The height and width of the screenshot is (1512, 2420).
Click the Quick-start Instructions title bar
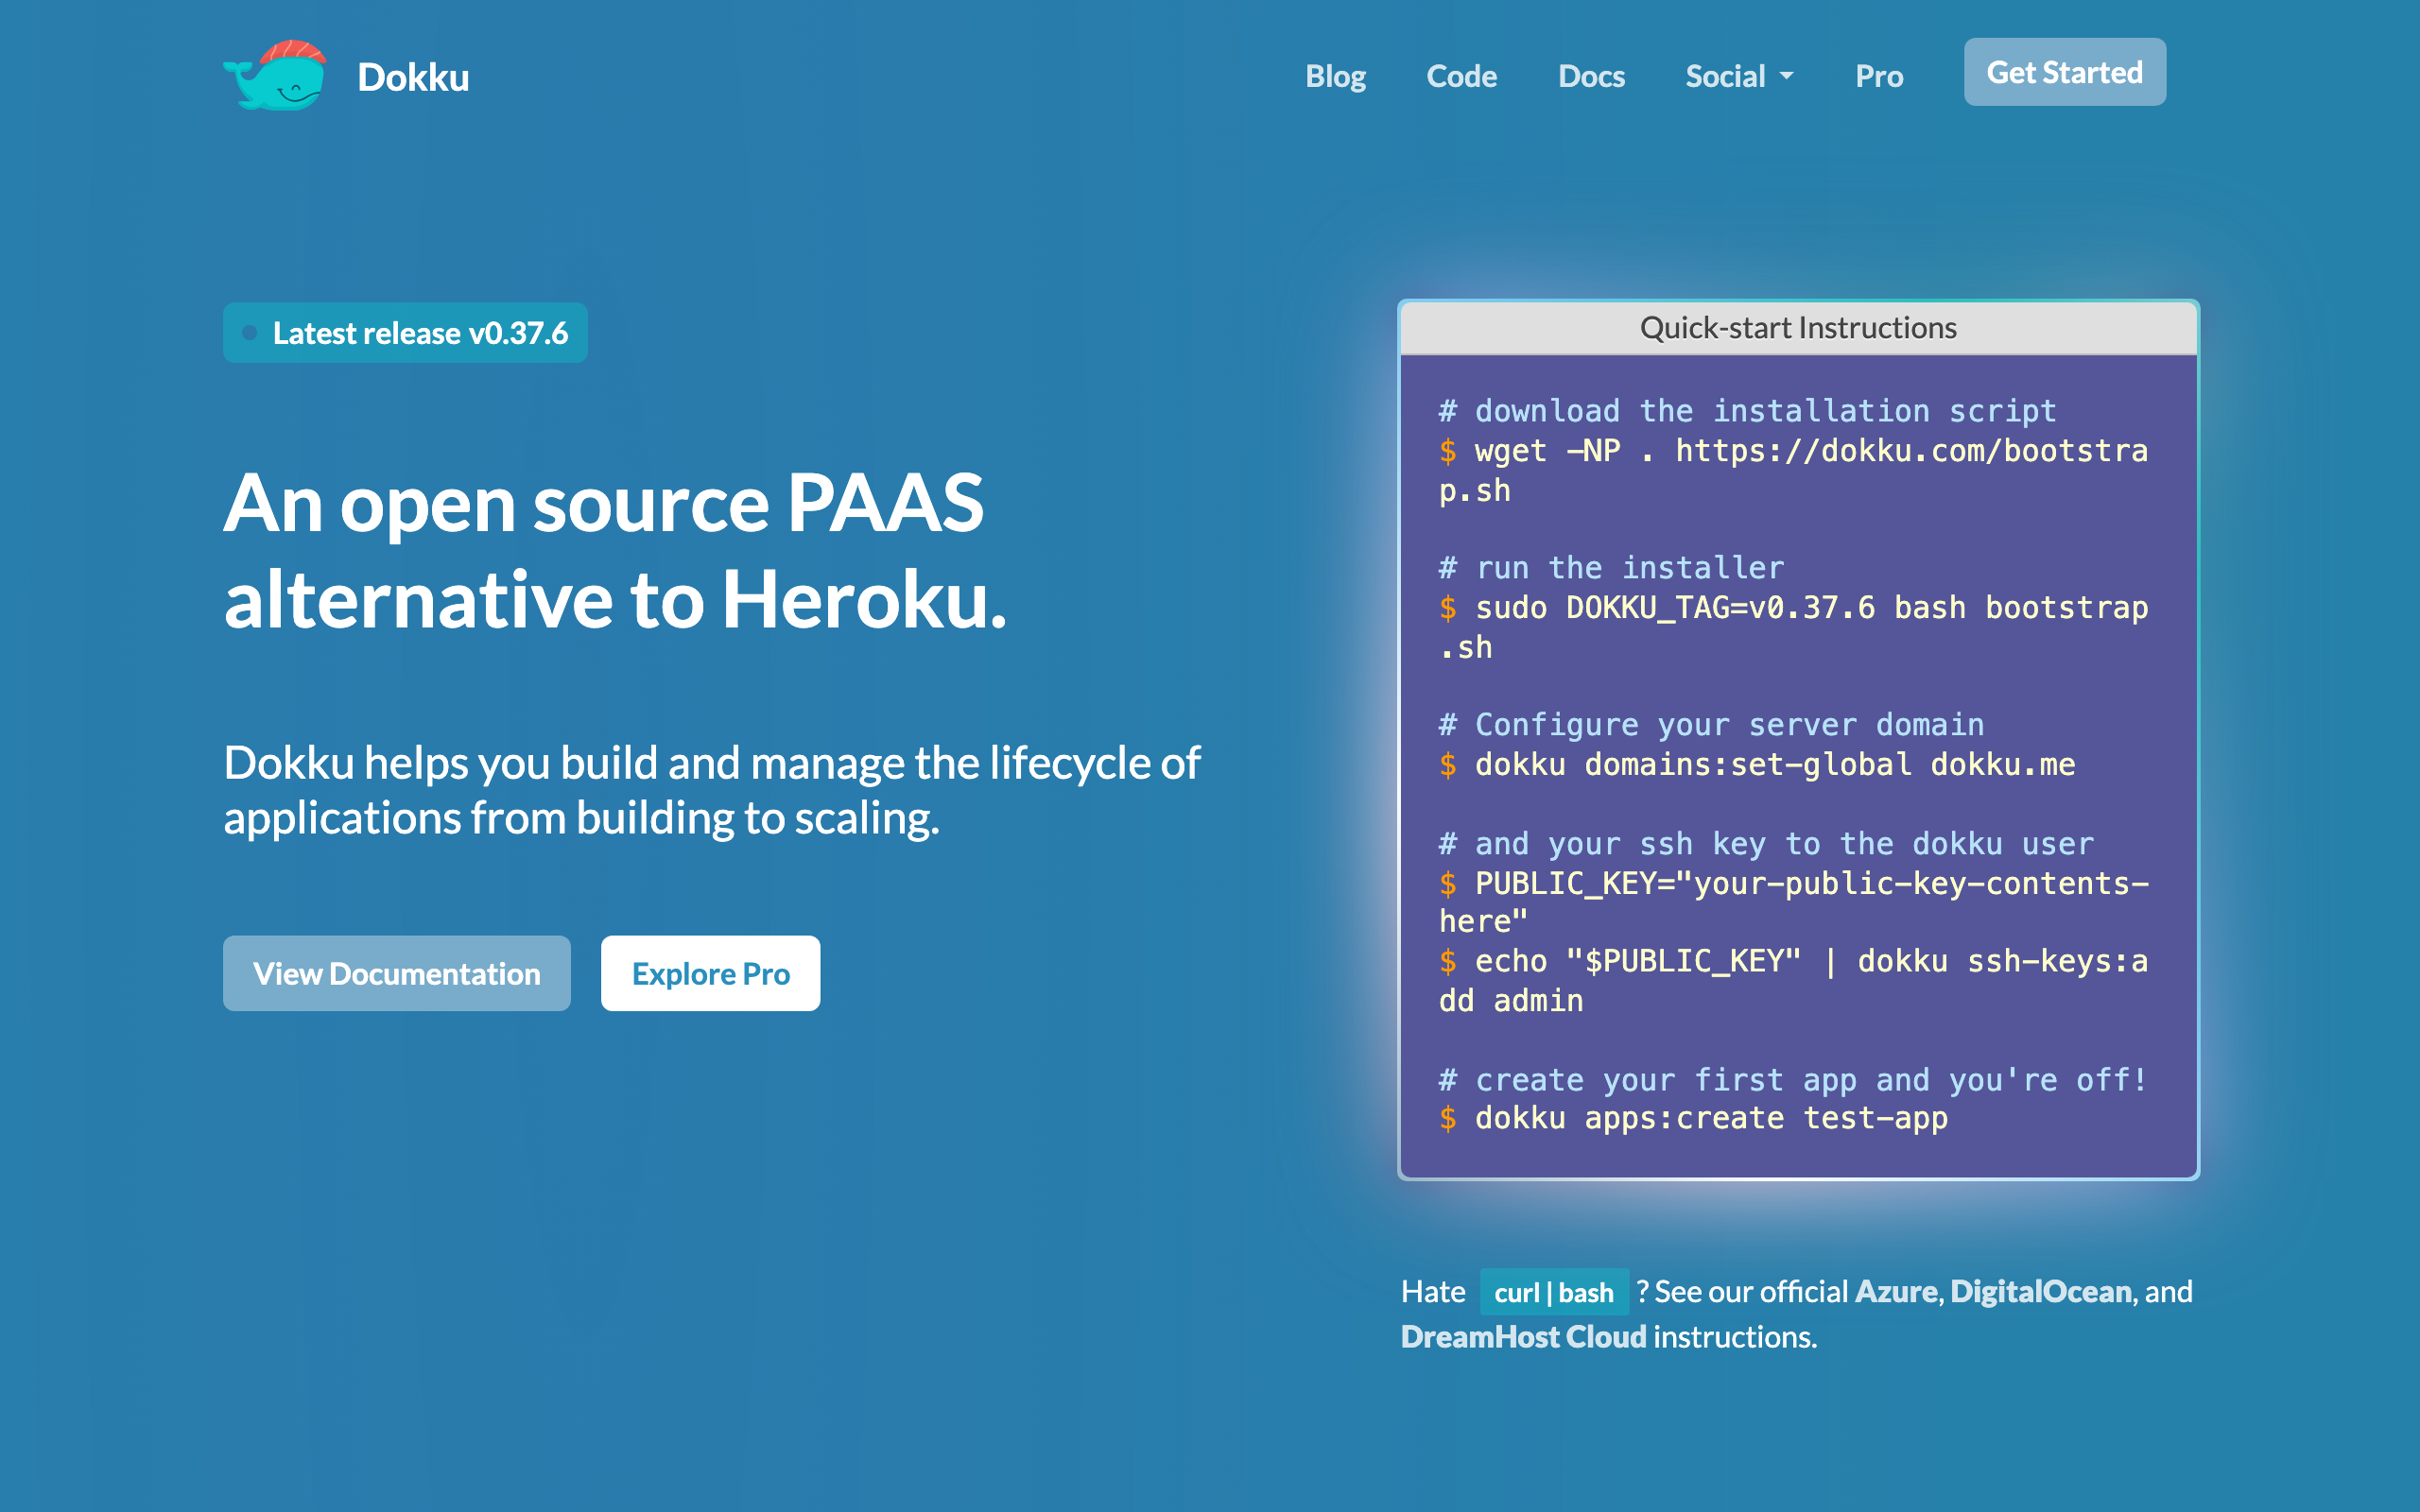coord(1798,328)
